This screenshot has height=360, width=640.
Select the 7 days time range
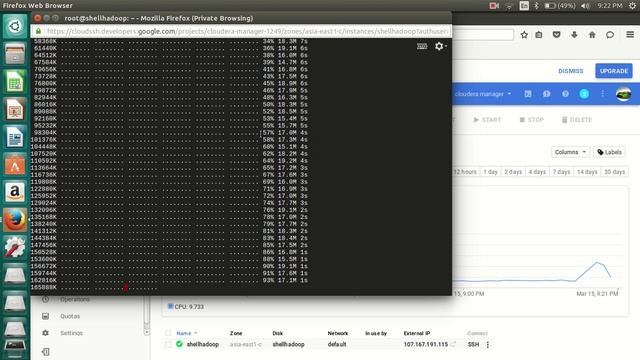(561, 172)
